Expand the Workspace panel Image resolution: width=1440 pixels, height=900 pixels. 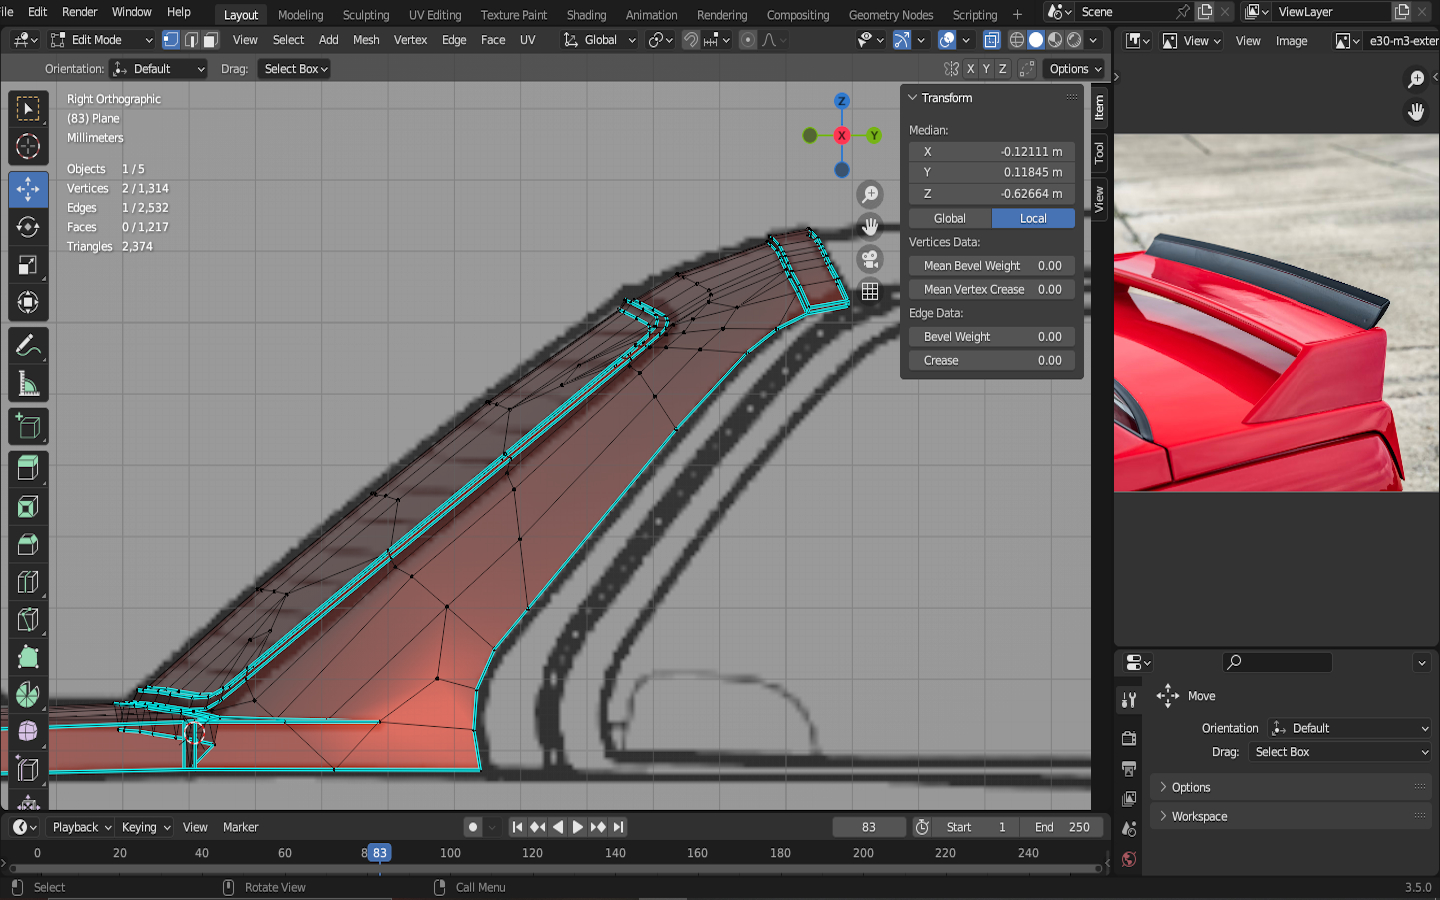click(x=1199, y=816)
